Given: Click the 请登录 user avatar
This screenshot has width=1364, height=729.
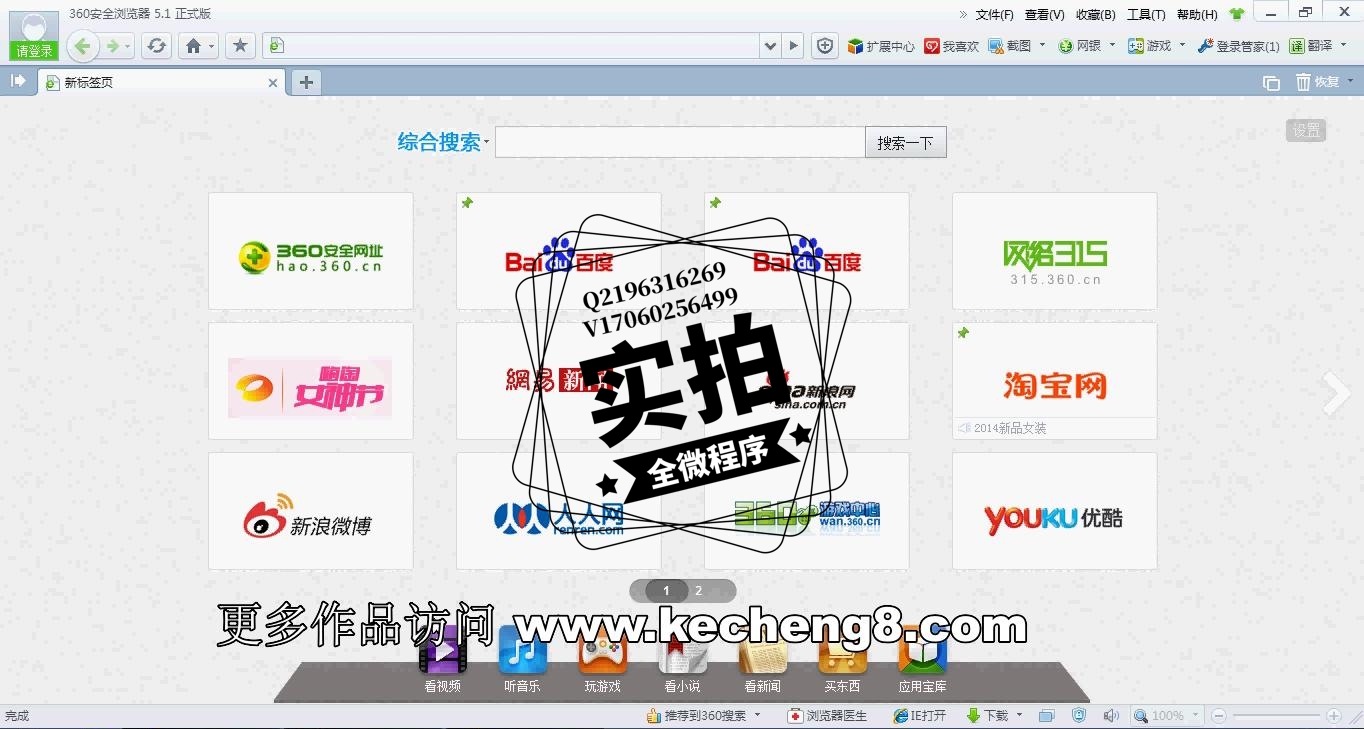Looking at the screenshot, I should point(34,35).
